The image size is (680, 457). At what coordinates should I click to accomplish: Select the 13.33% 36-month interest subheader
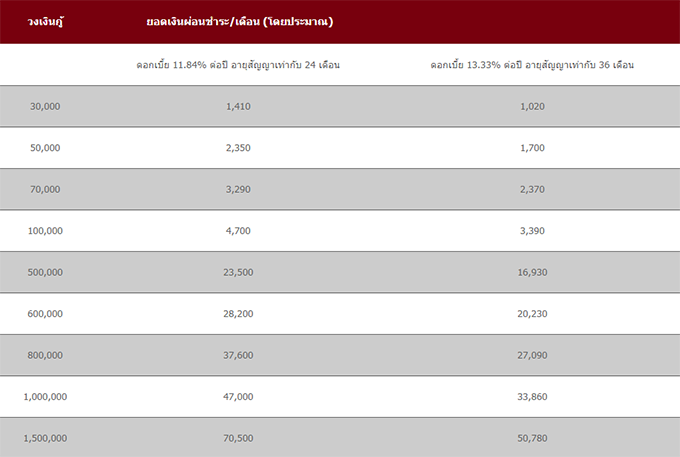(533, 65)
